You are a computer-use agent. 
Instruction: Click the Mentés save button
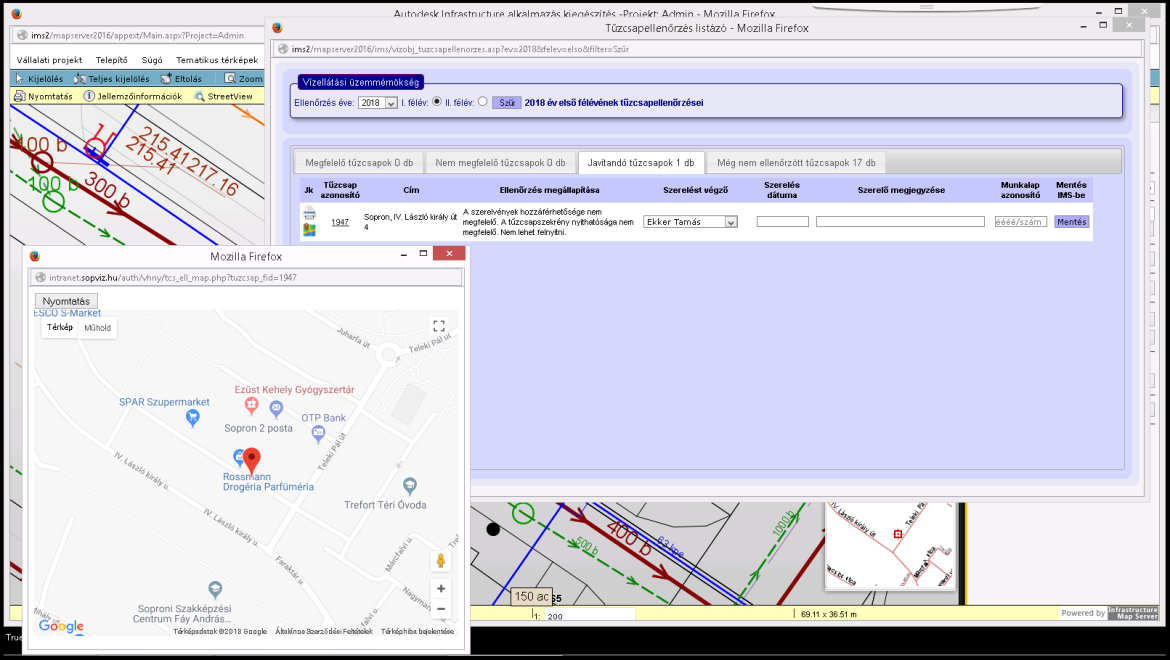point(1072,221)
